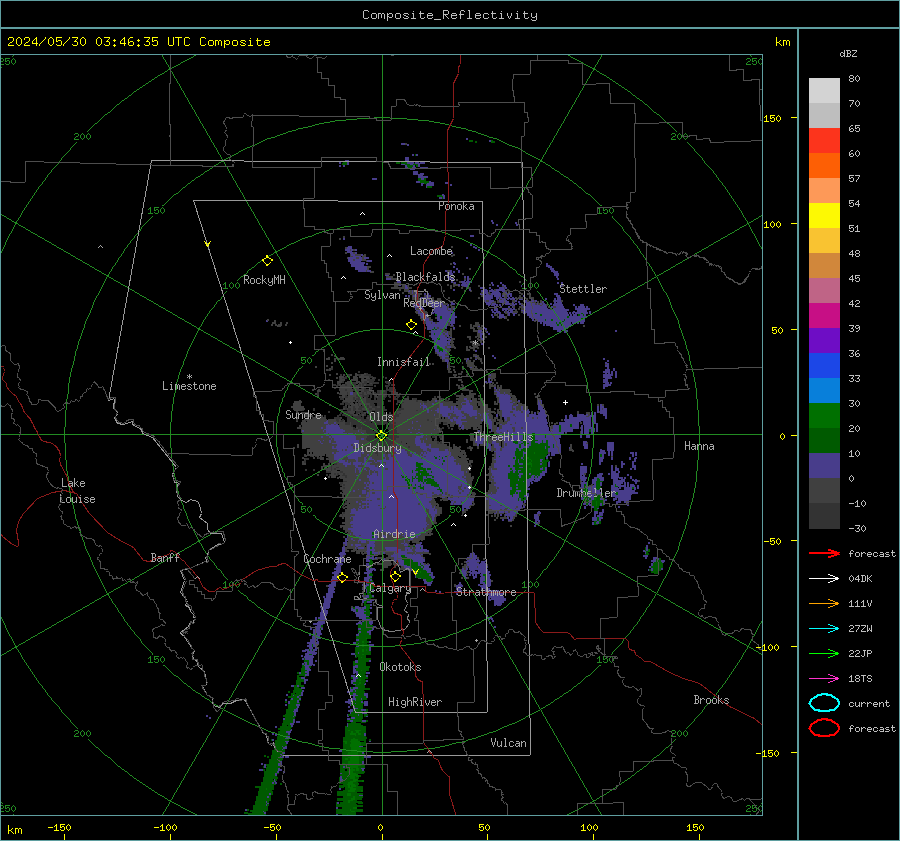Click the 04DK legend label
The height and width of the screenshot is (841, 900).
[860, 579]
